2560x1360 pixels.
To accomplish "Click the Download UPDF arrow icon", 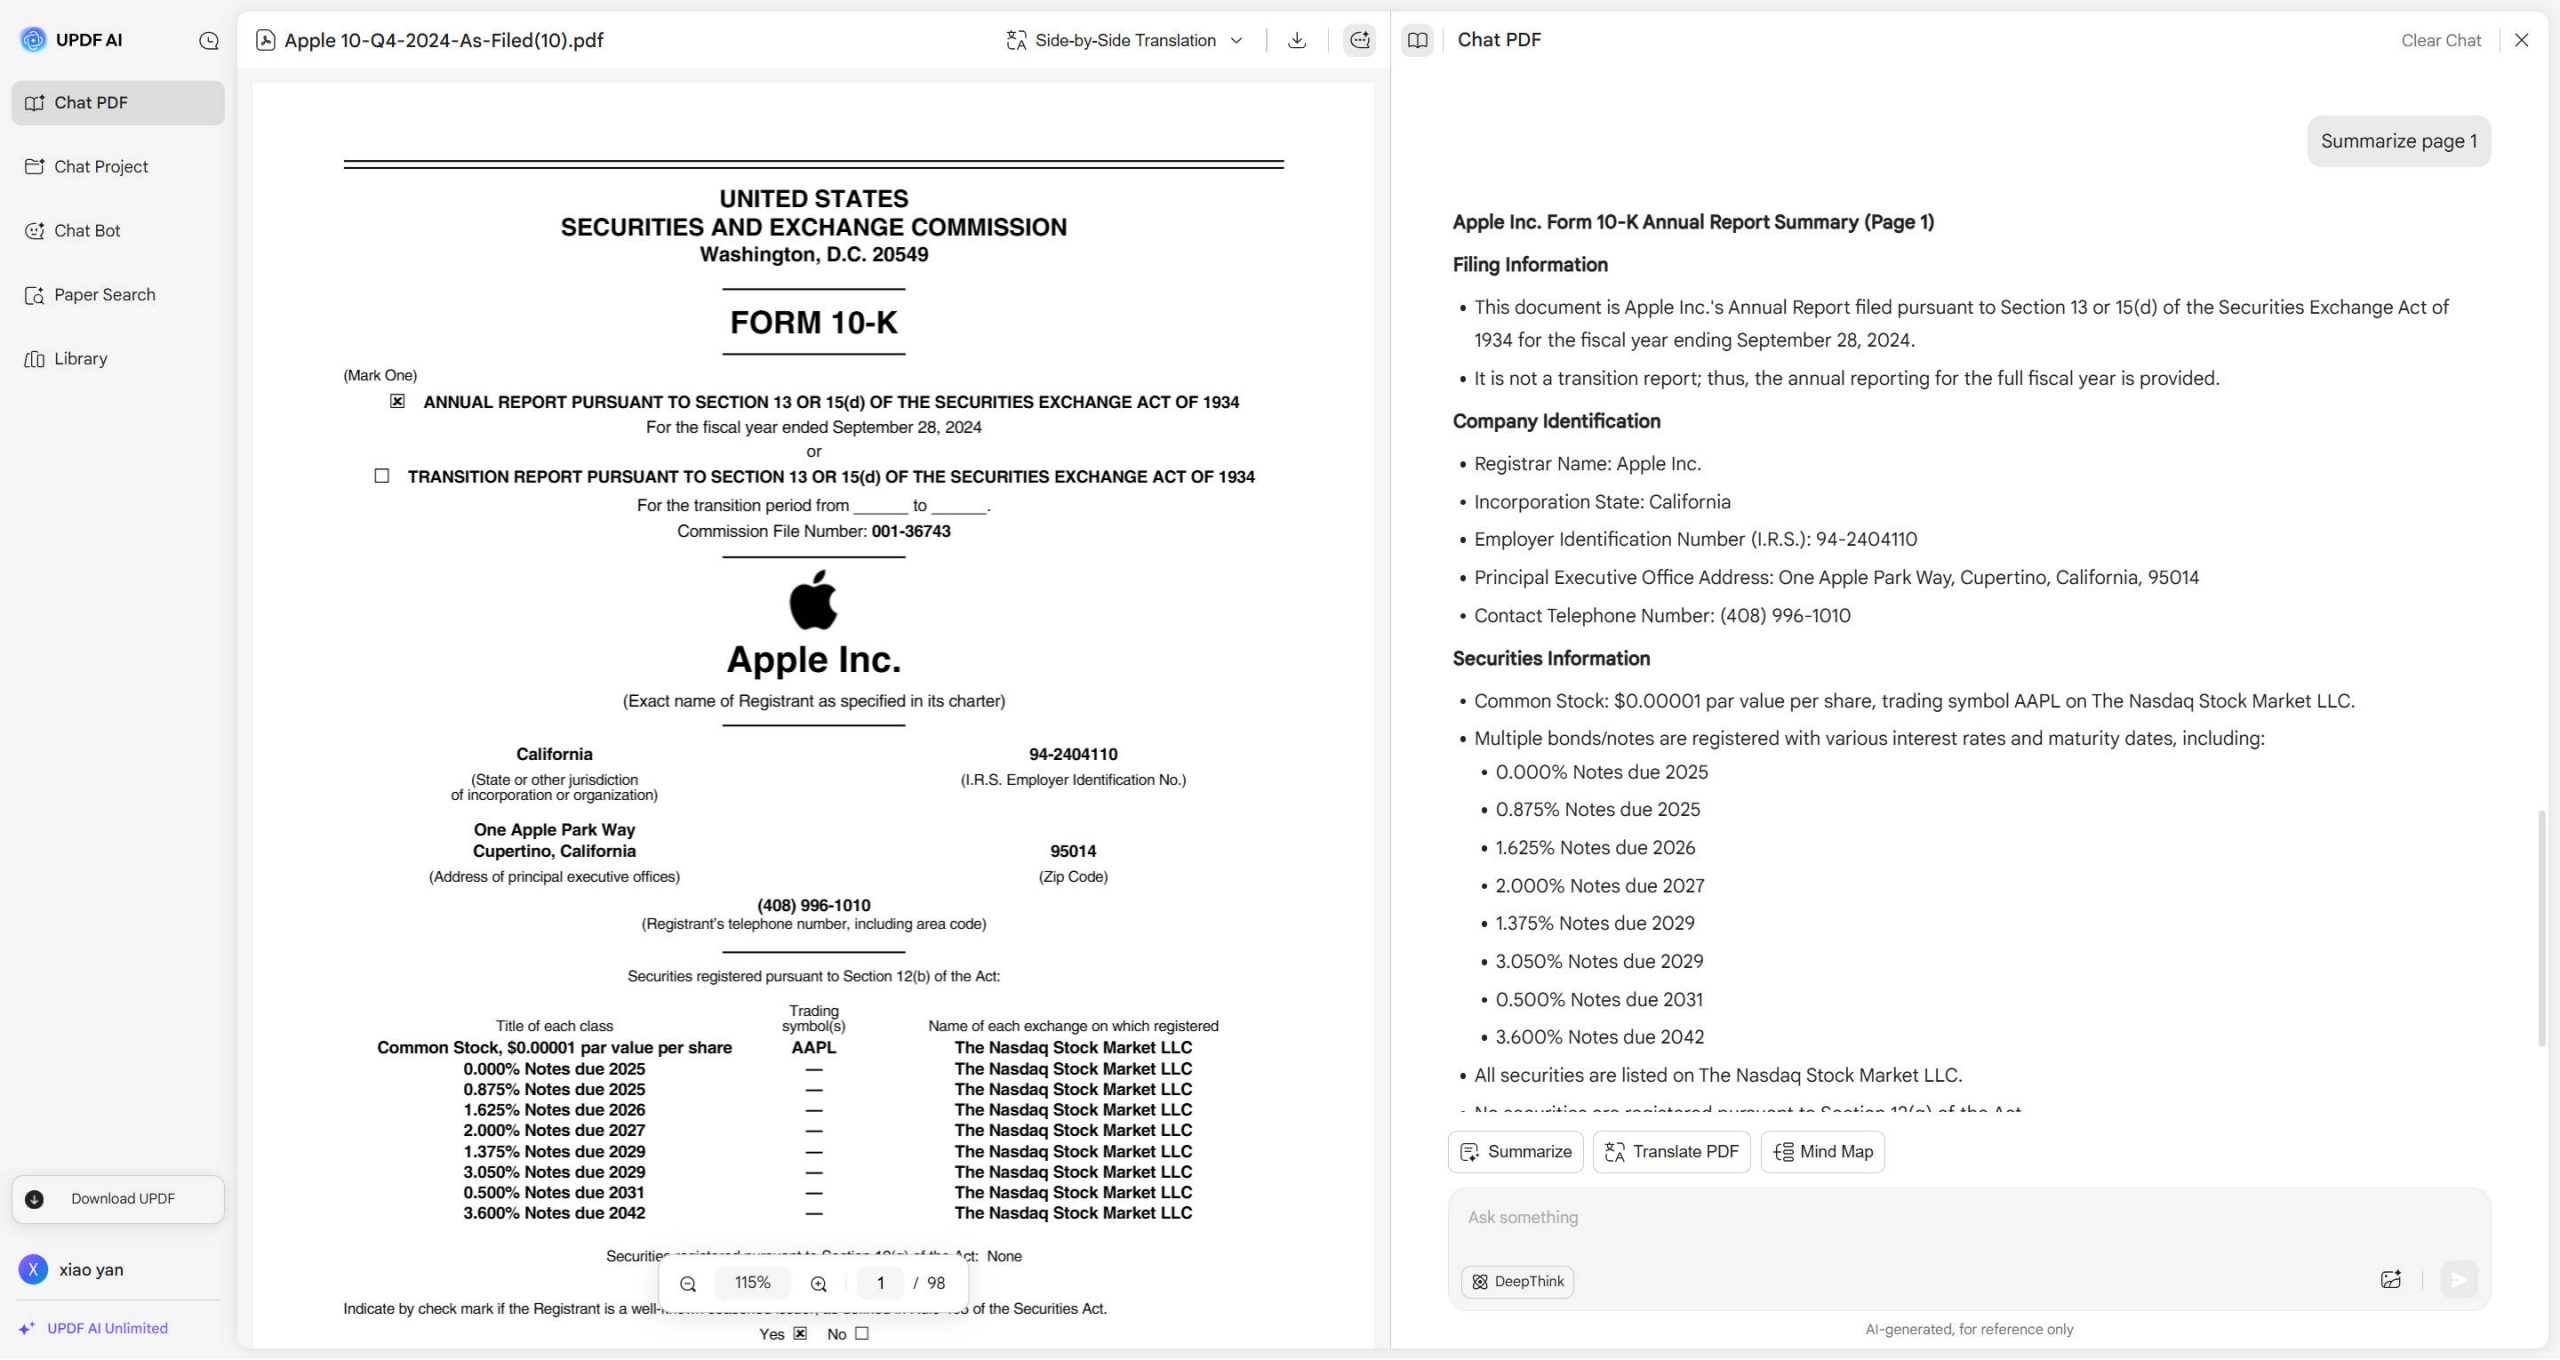I will coord(34,1200).
